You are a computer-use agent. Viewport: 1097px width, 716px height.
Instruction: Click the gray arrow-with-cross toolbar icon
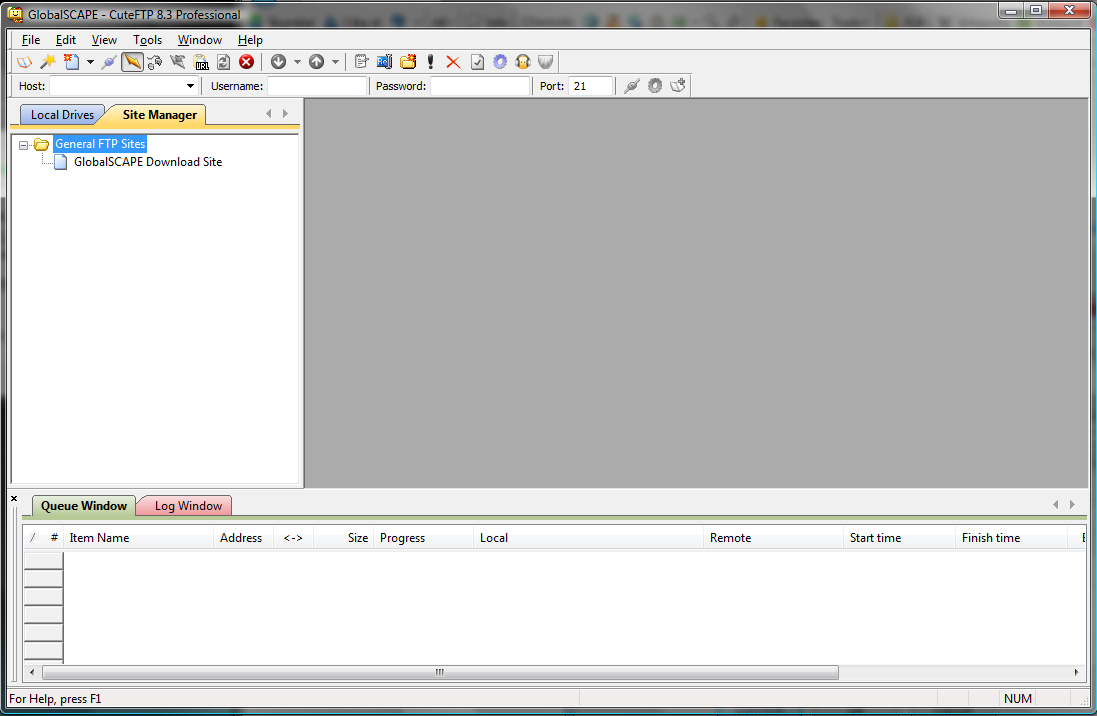click(x=178, y=62)
